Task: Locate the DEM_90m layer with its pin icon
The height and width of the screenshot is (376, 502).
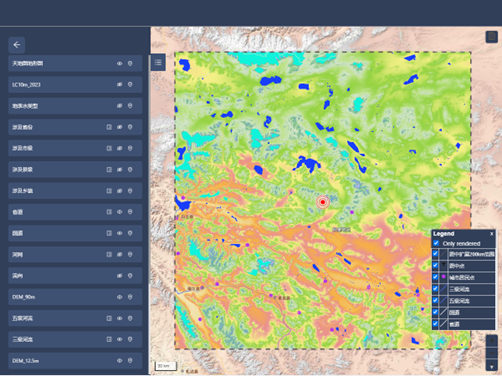Action: click(x=130, y=297)
